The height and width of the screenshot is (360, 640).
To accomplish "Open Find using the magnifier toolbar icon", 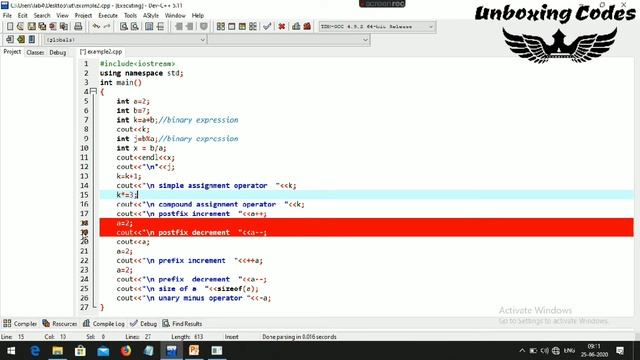I will [x=124, y=27].
